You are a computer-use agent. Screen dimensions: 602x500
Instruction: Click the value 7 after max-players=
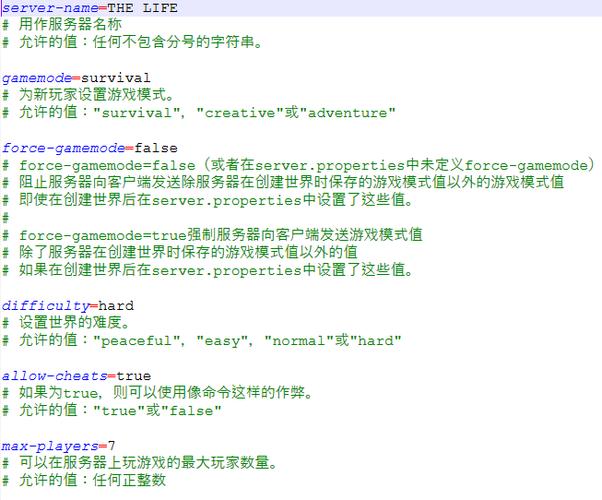pos(111,445)
